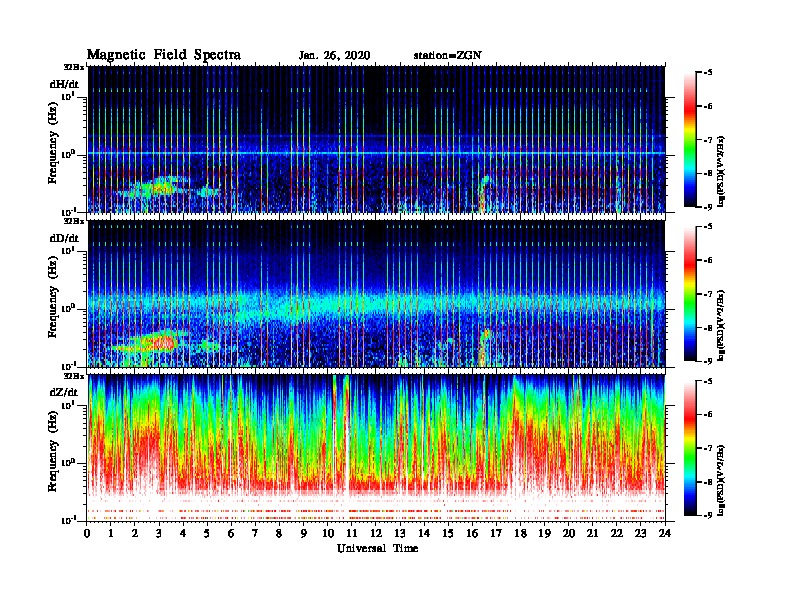Click the dD/dt panel color bar
Viewport: 792px width, 612px height.
(x=690, y=294)
